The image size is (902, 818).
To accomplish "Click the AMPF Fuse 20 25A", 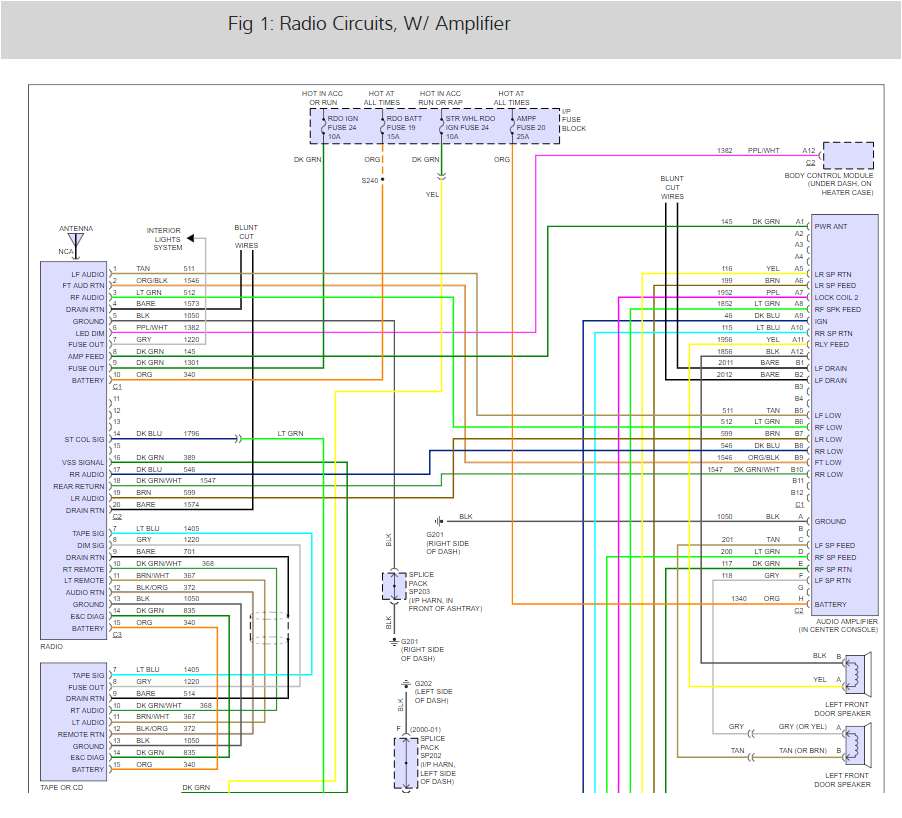I will [532, 125].
